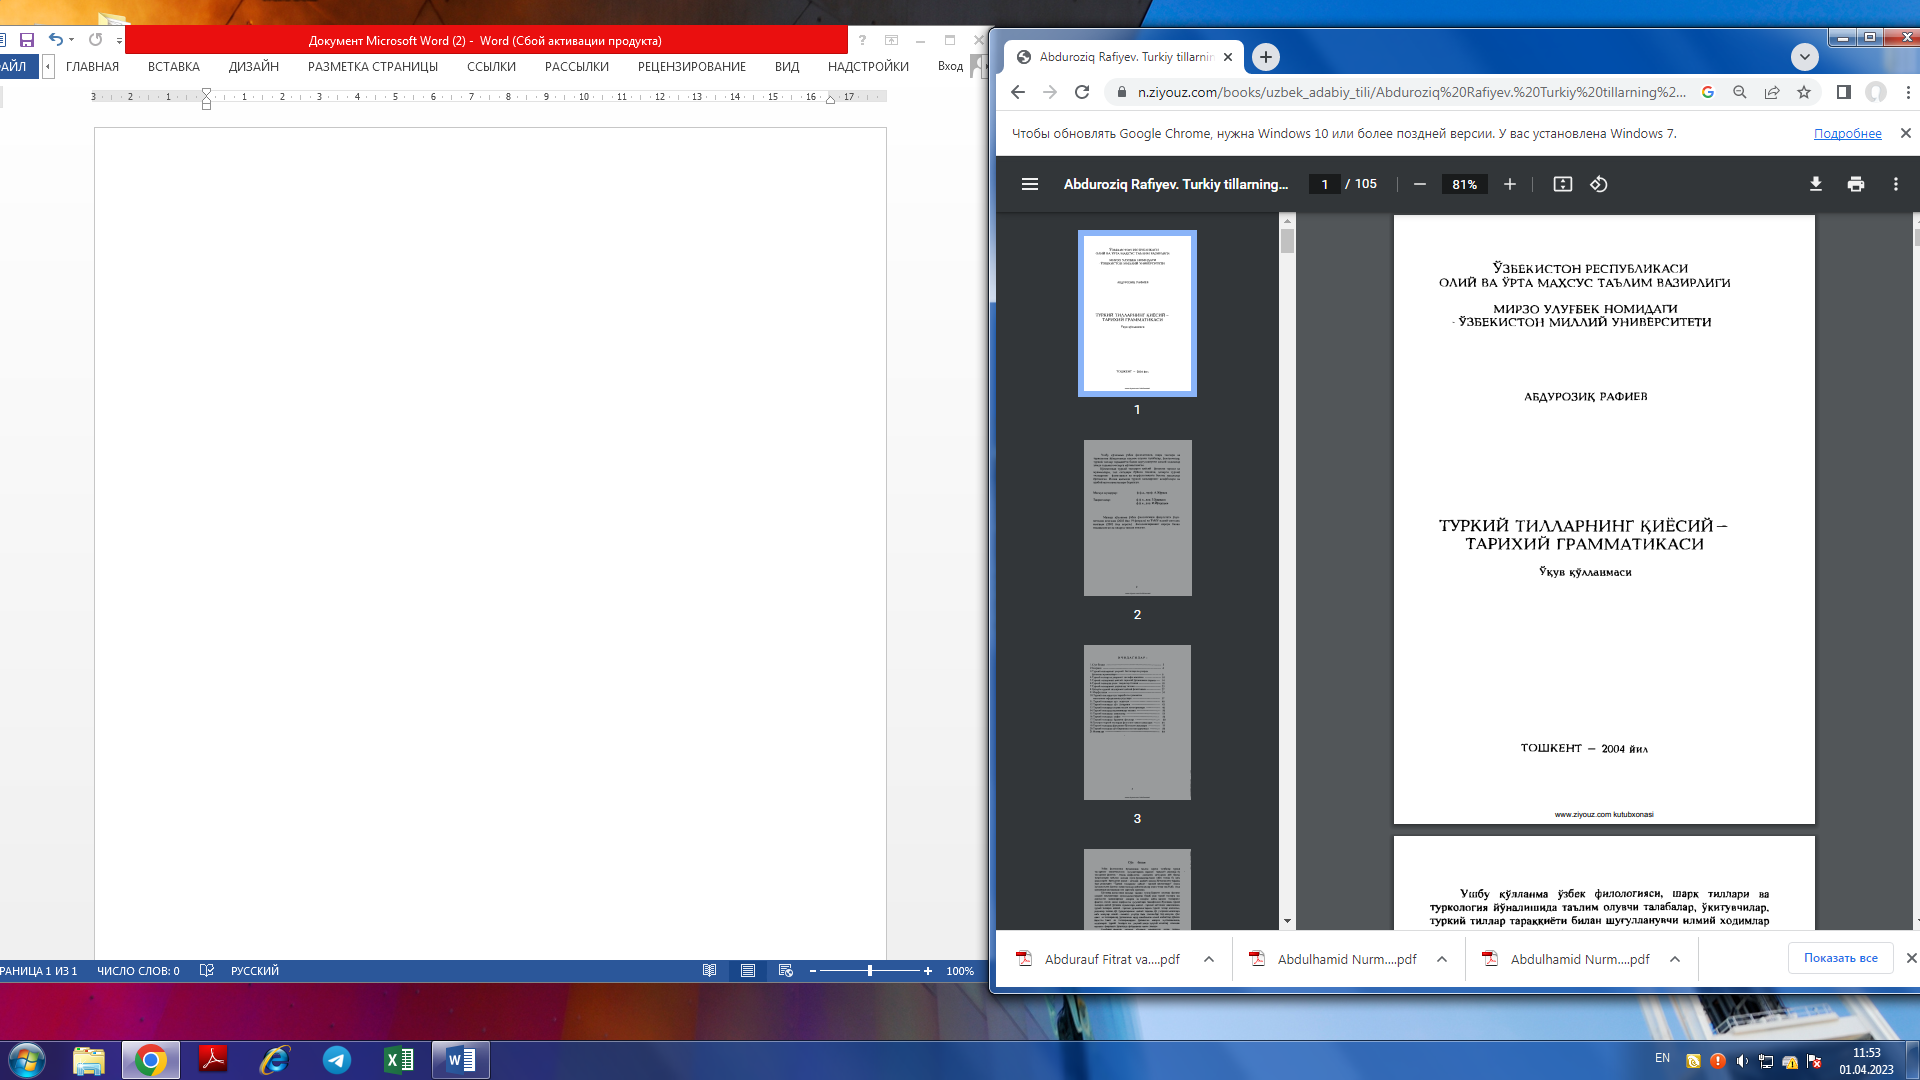Image resolution: width=1920 pixels, height=1080 pixels.
Task: Dismiss Chrome update infobar
Action: (1905, 133)
